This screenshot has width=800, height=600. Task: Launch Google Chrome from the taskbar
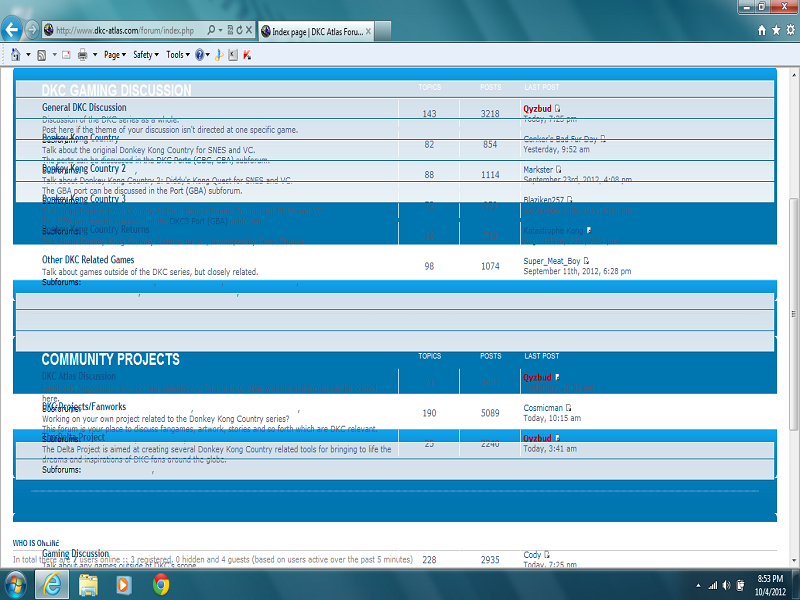point(161,584)
